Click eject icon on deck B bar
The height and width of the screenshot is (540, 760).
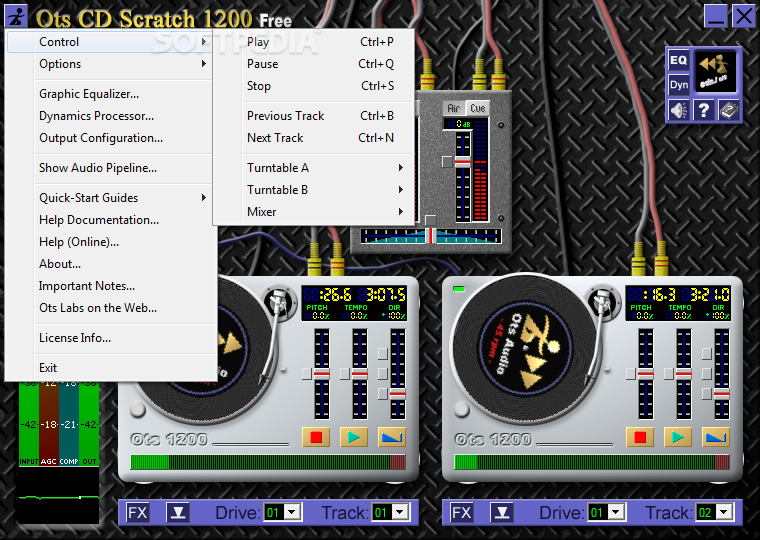pyautogui.click(x=502, y=512)
